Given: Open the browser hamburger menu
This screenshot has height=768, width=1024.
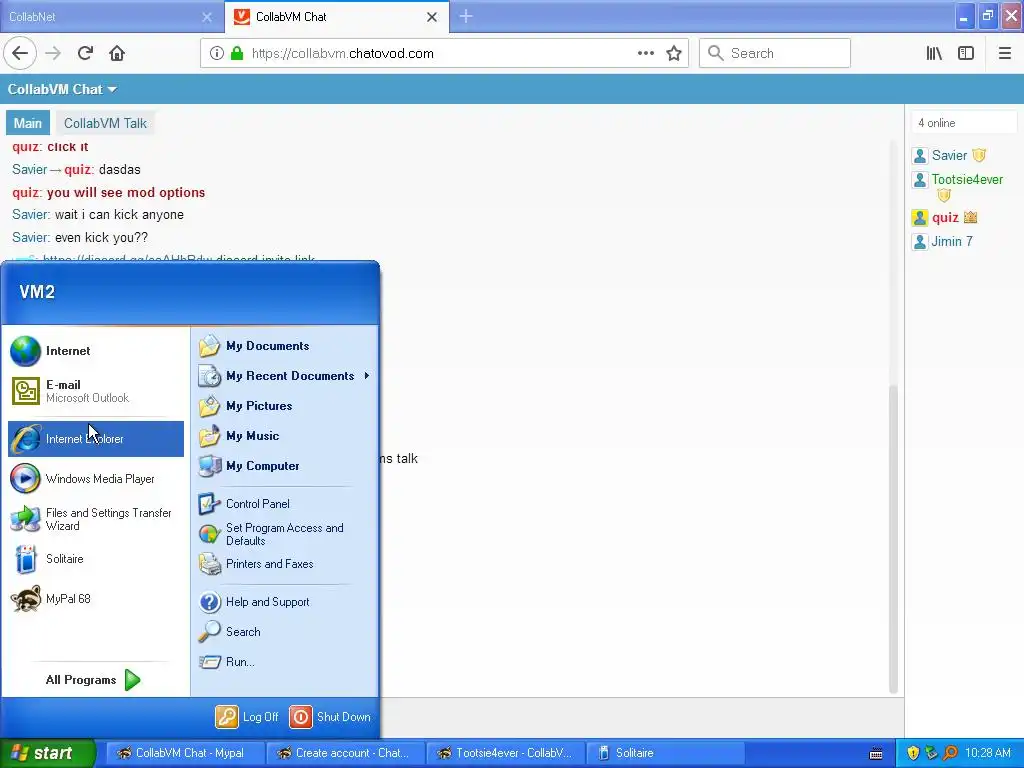Looking at the screenshot, I should click(x=1004, y=53).
